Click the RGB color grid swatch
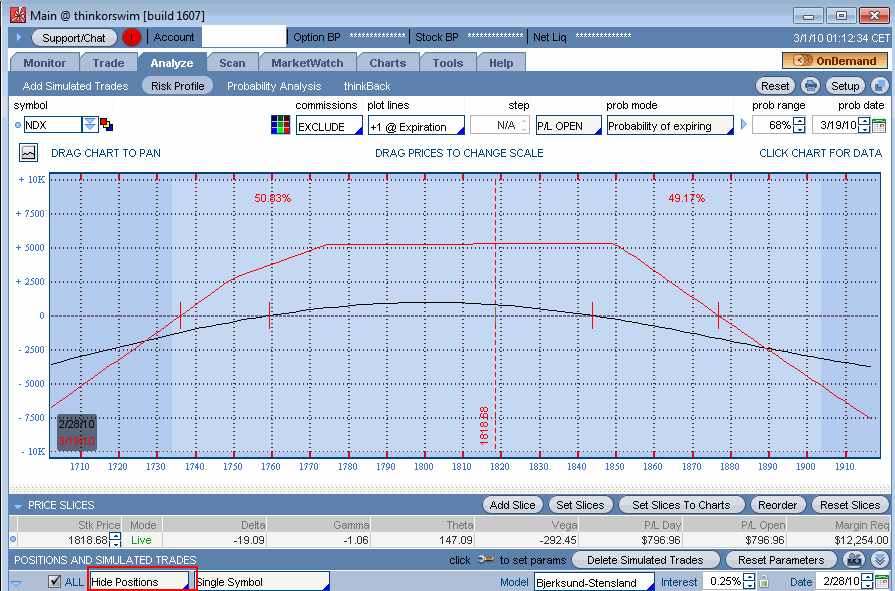 coord(281,126)
